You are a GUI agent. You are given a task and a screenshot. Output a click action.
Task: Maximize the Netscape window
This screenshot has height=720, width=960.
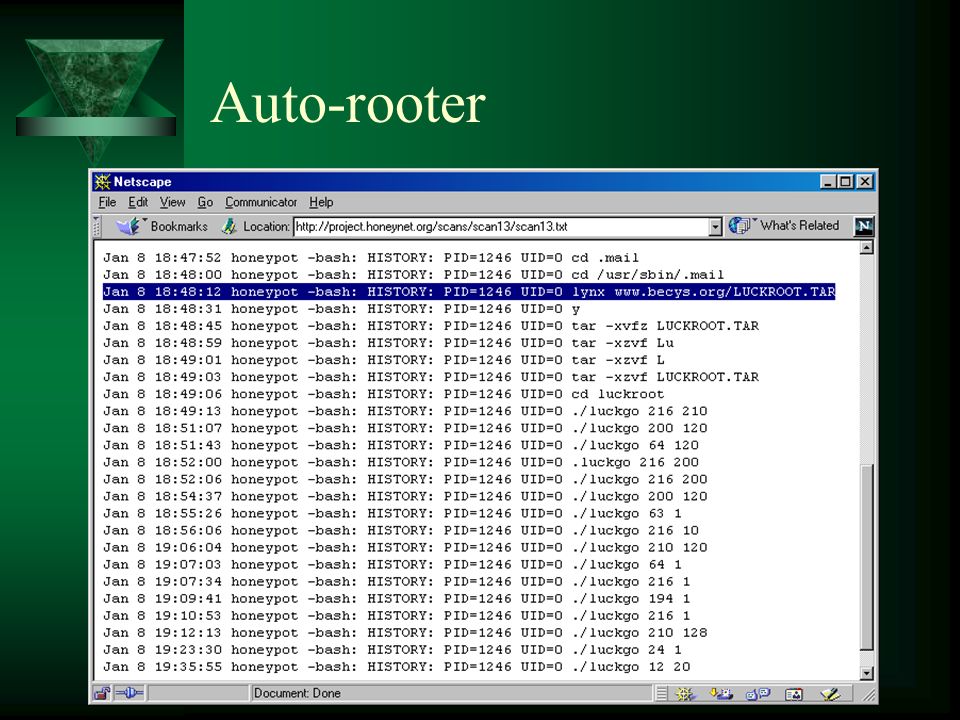[x=845, y=182]
